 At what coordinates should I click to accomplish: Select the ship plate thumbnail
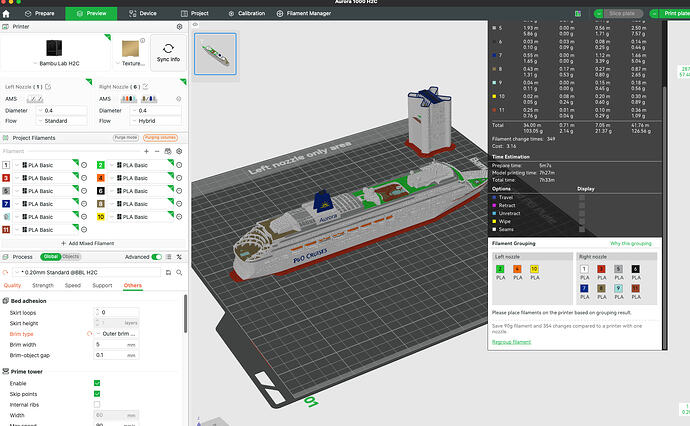click(x=215, y=54)
